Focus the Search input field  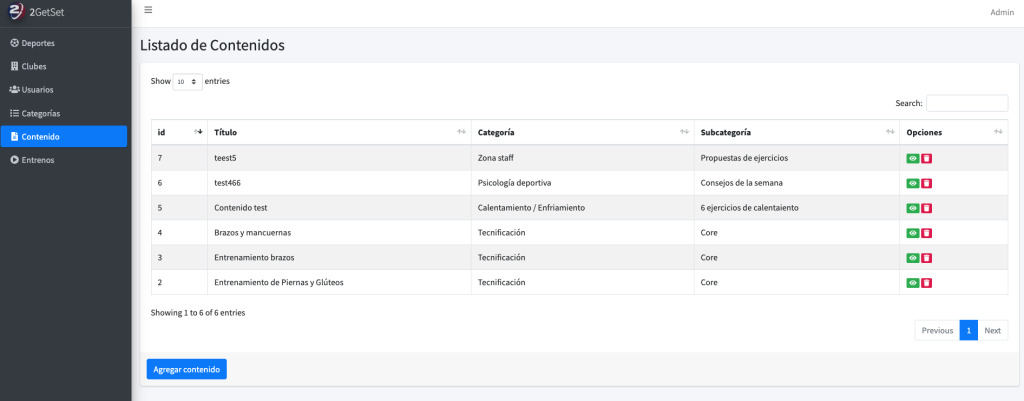(966, 103)
